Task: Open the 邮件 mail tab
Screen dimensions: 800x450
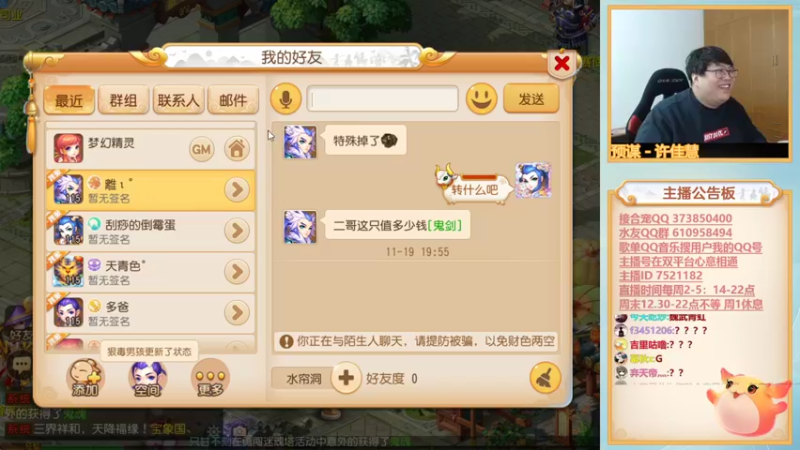Action: [x=233, y=100]
